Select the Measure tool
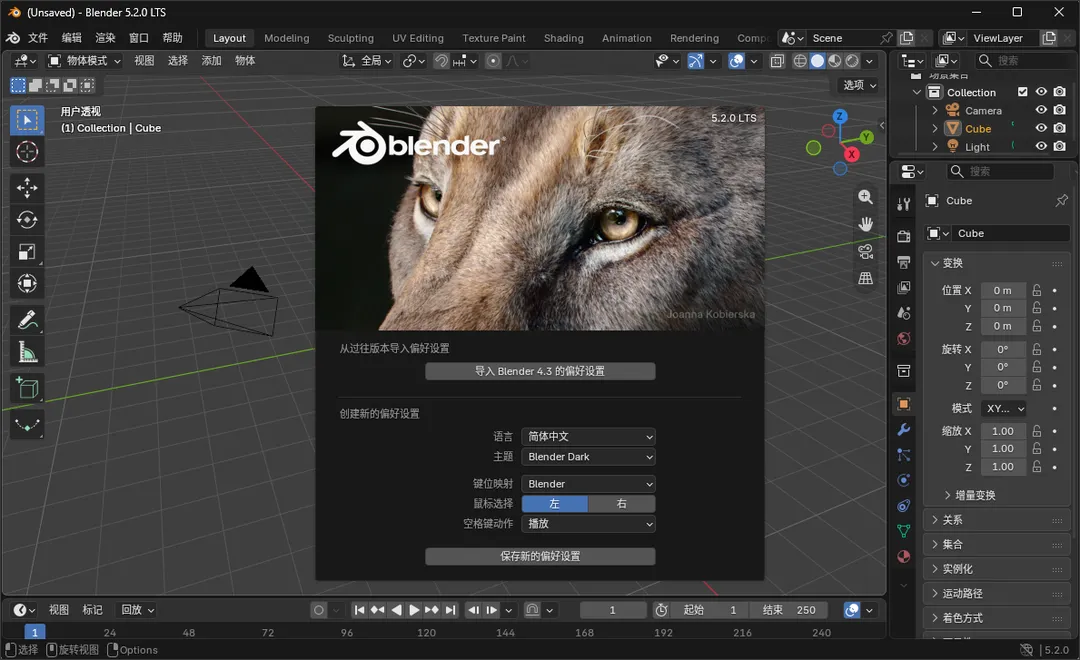The image size is (1080, 660). pyautogui.click(x=27, y=352)
